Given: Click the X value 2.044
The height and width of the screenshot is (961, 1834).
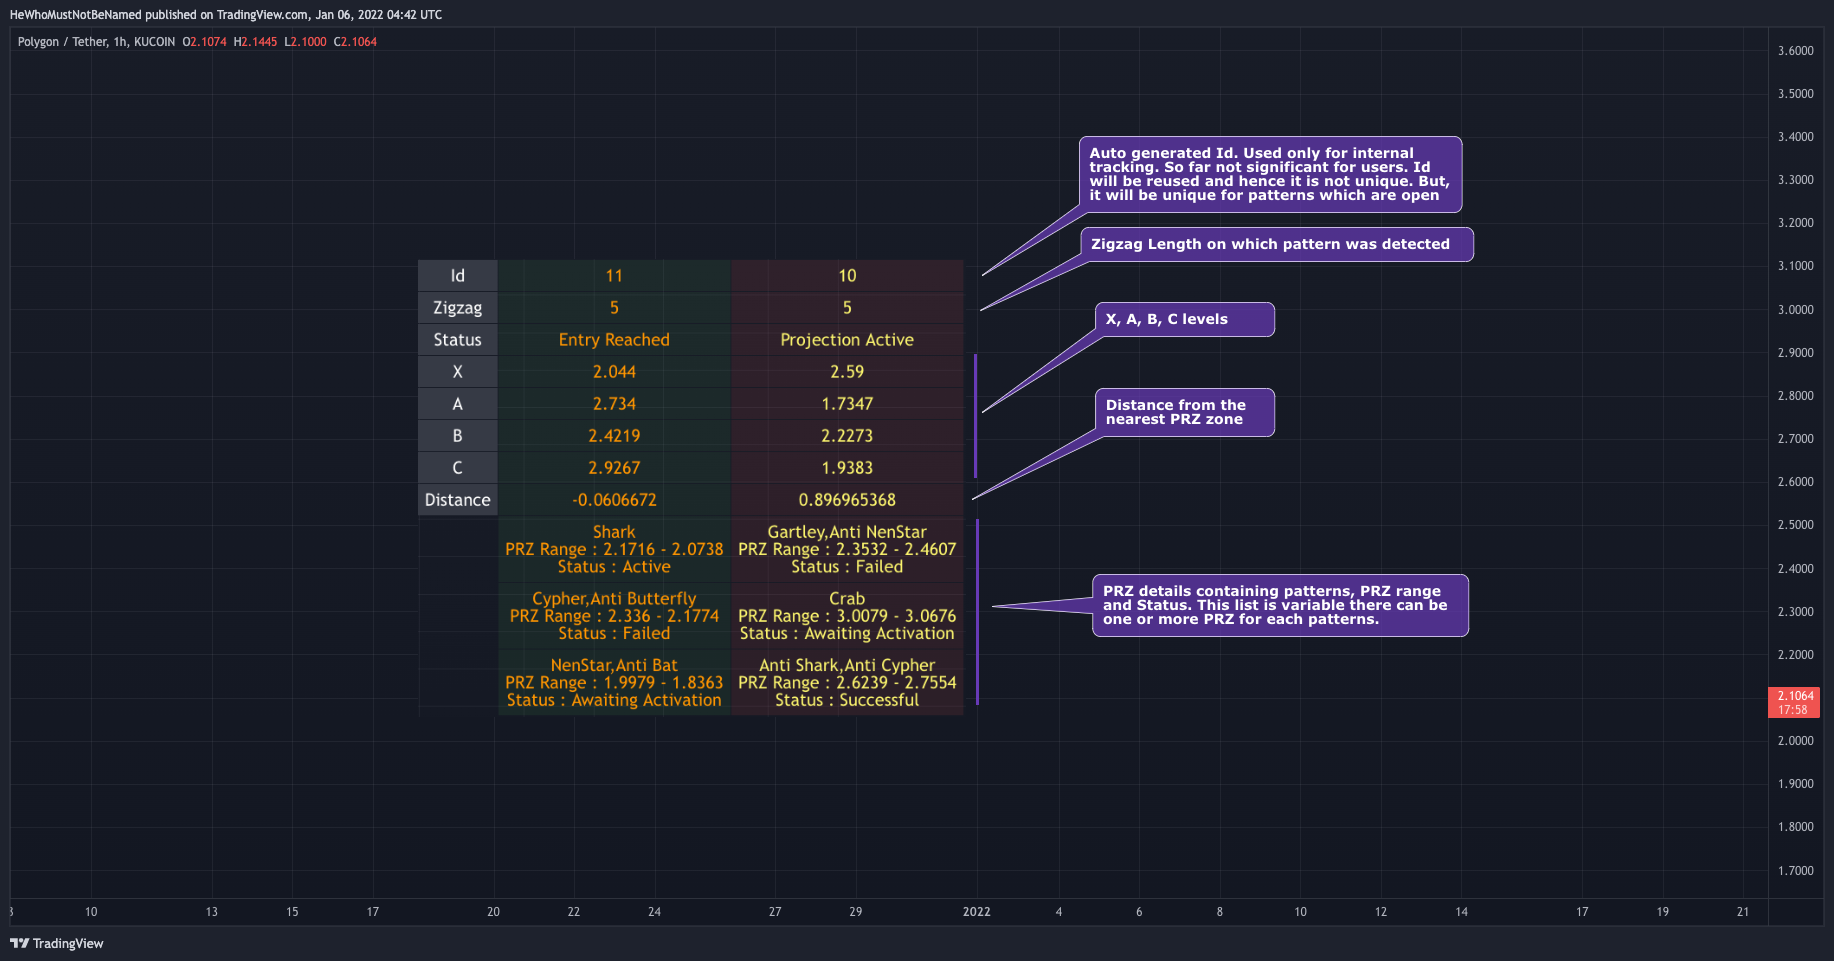Looking at the screenshot, I should coord(614,372).
